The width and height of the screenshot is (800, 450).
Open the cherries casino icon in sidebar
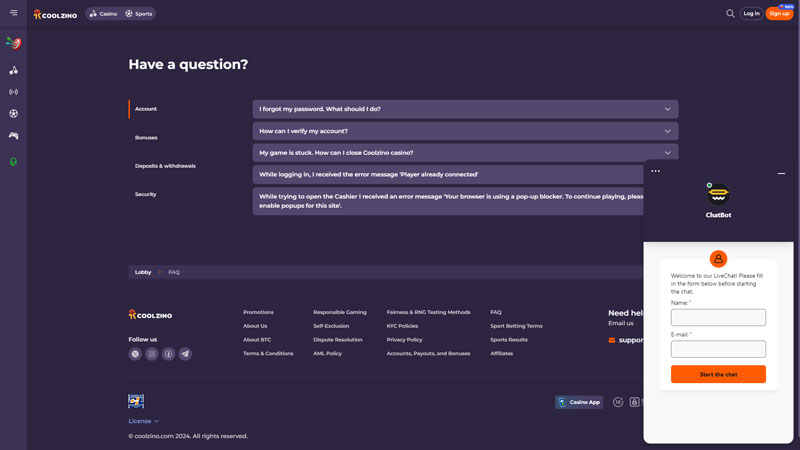pos(13,70)
